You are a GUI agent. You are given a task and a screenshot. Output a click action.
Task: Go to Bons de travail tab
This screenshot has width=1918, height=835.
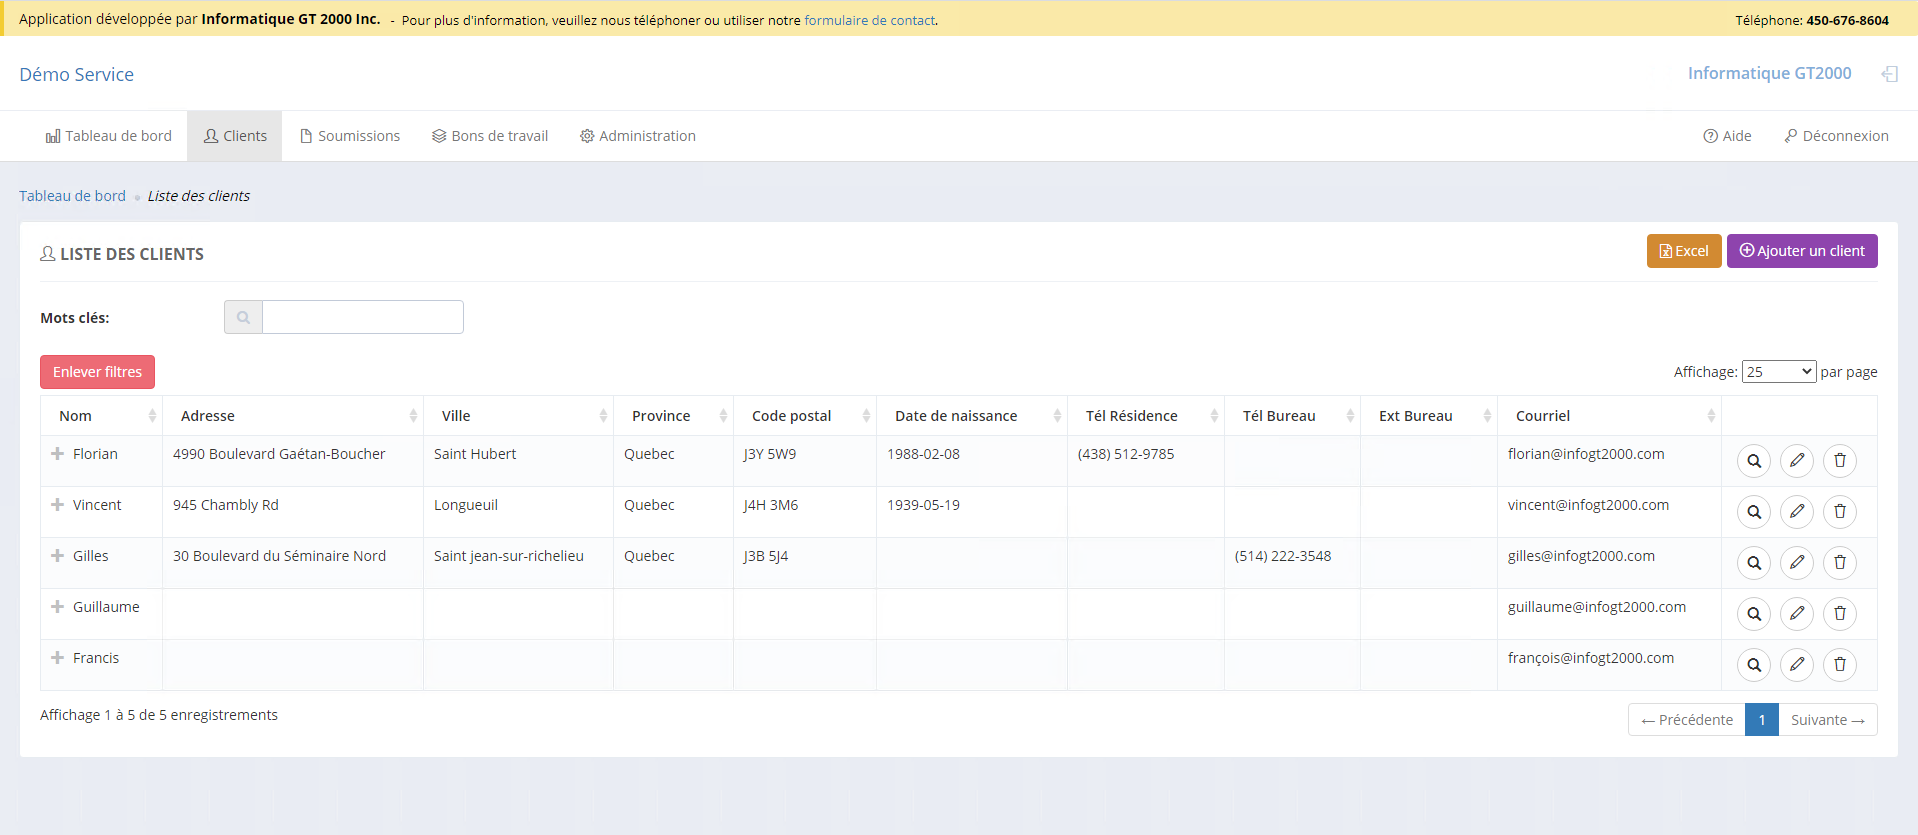[x=490, y=136]
